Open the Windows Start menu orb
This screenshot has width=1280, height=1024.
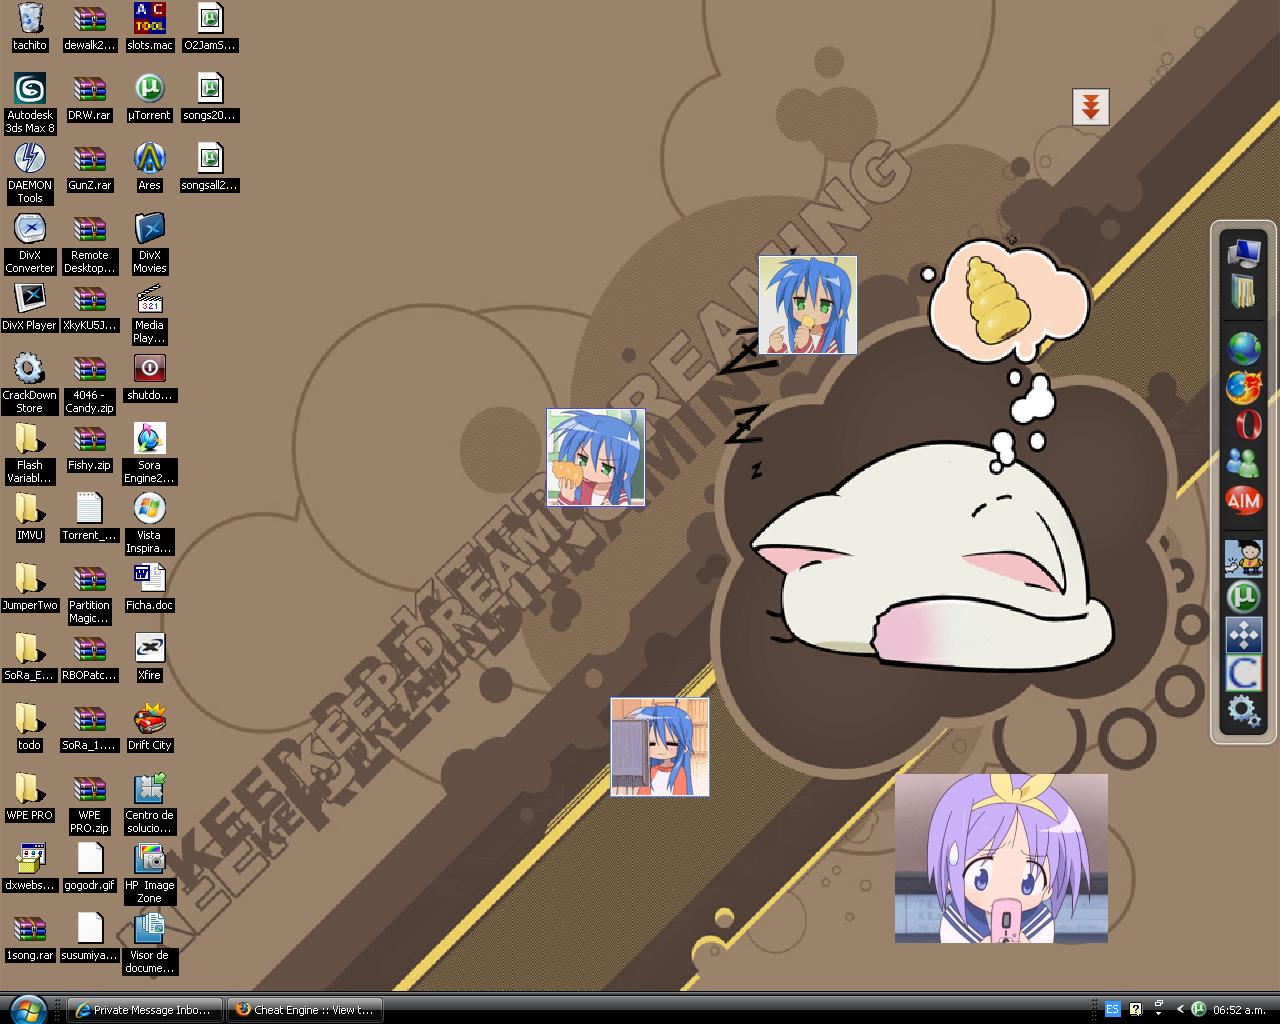pyautogui.click(x=27, y=1008)
